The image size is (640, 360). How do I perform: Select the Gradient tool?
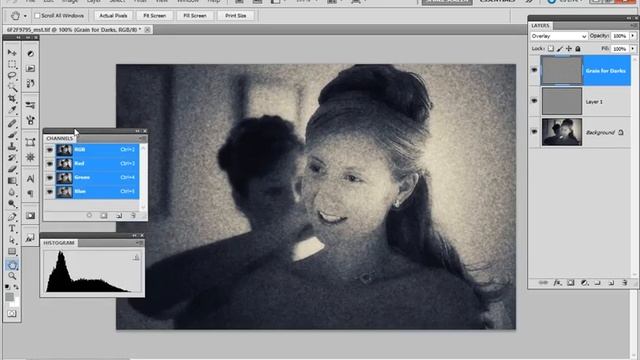click(12, 180)
